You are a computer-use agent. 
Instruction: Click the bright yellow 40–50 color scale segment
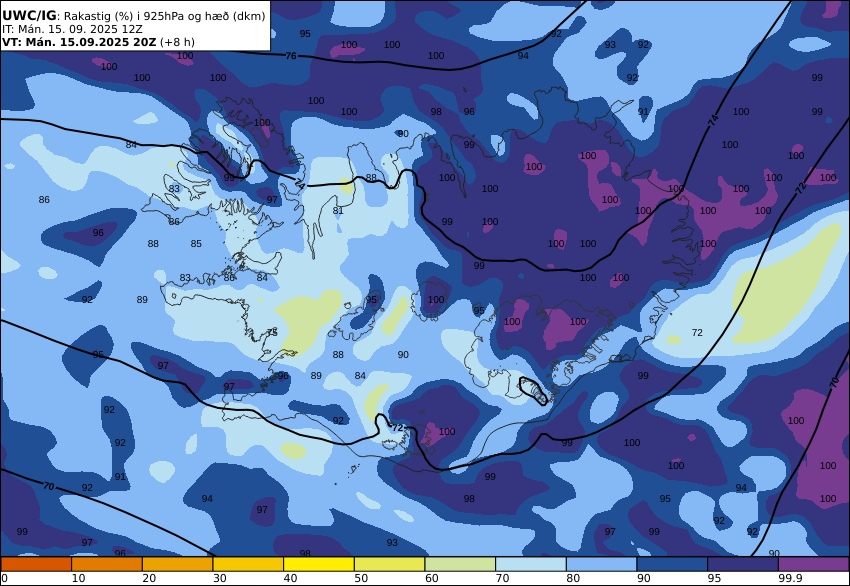coord(319,564)
